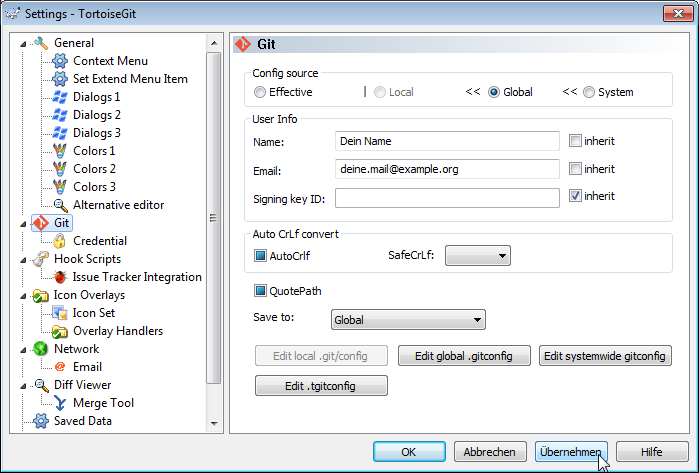Click Edit global .gitconfig button
Image resolution: width=699 pixels, height=473 pixels.
tap(463, 355)
